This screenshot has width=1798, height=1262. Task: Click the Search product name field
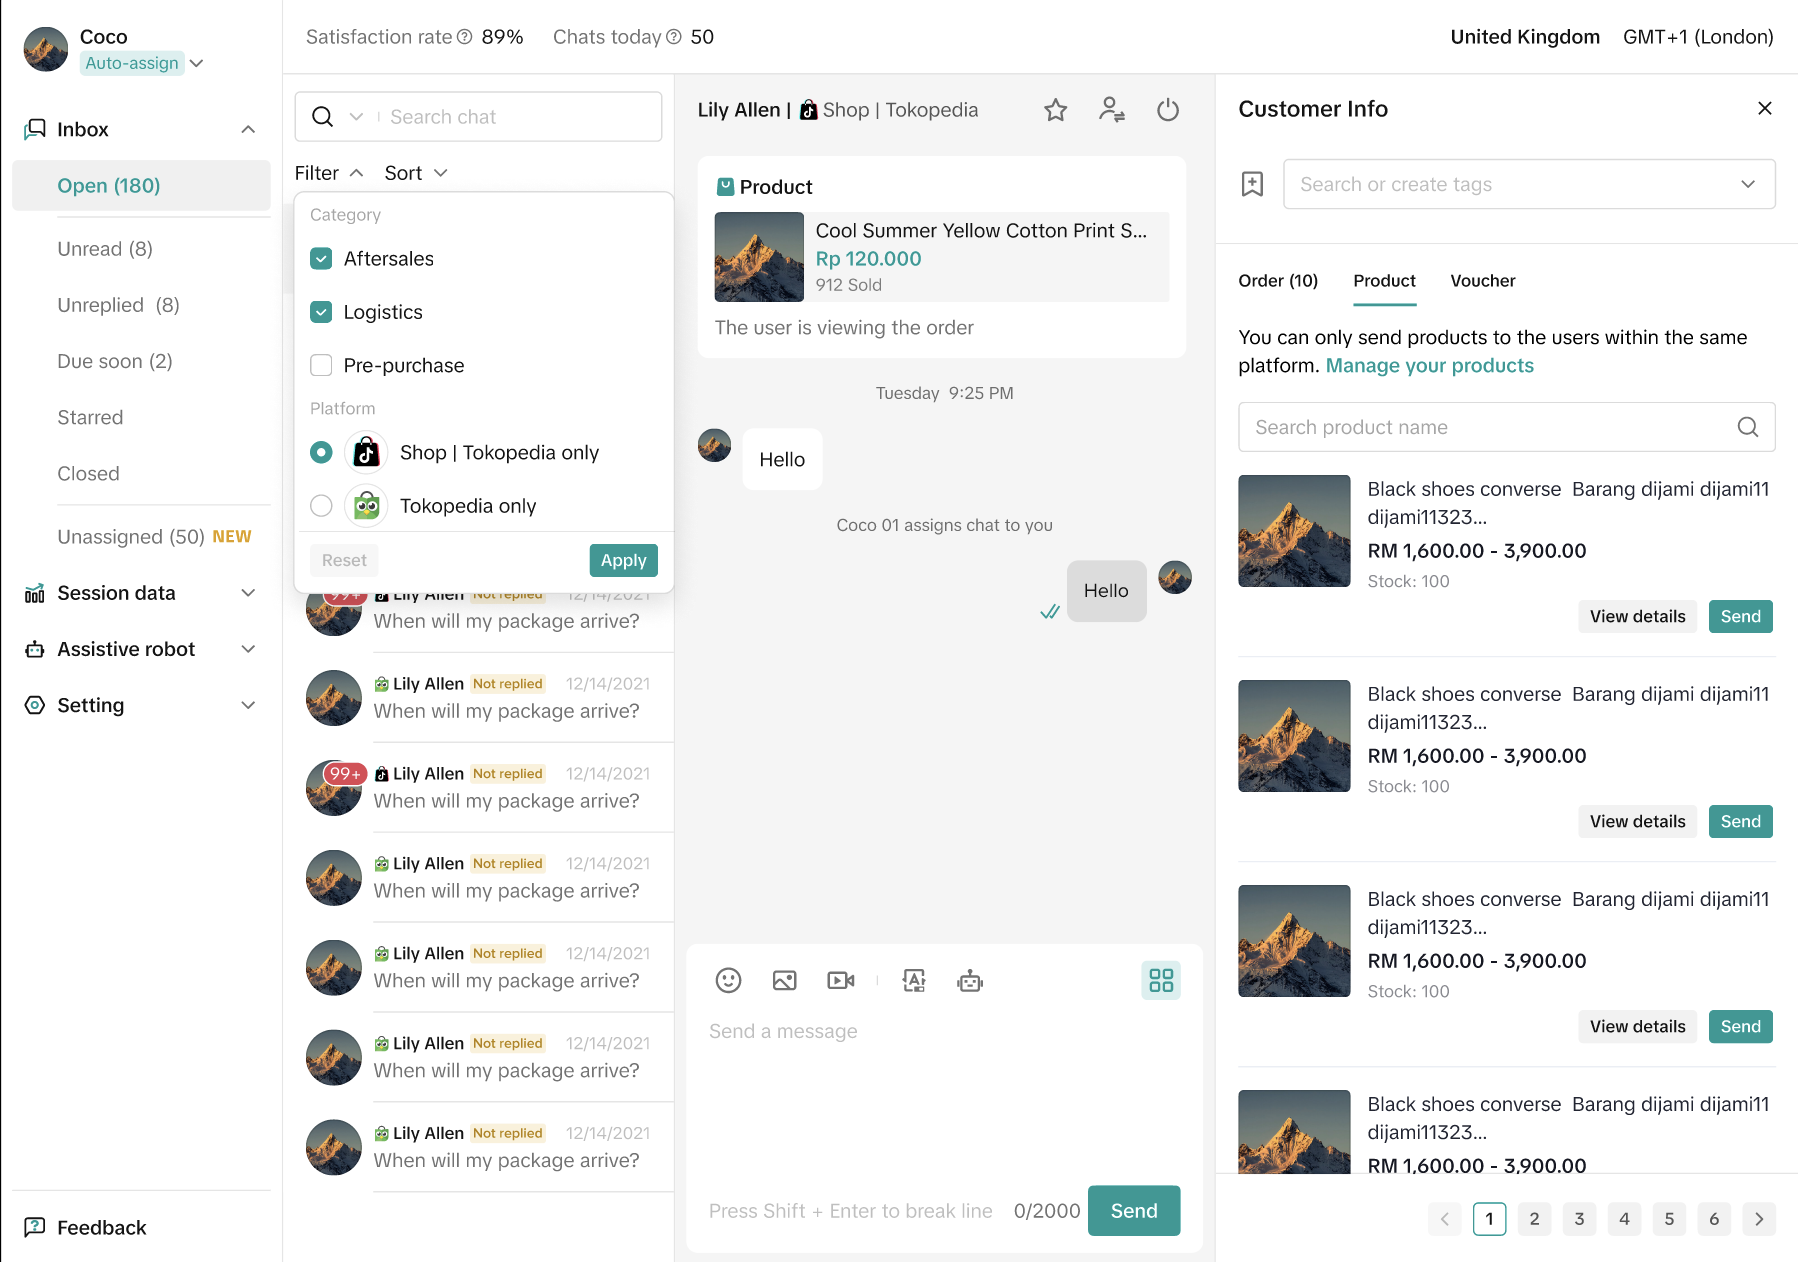point(1507,428)
